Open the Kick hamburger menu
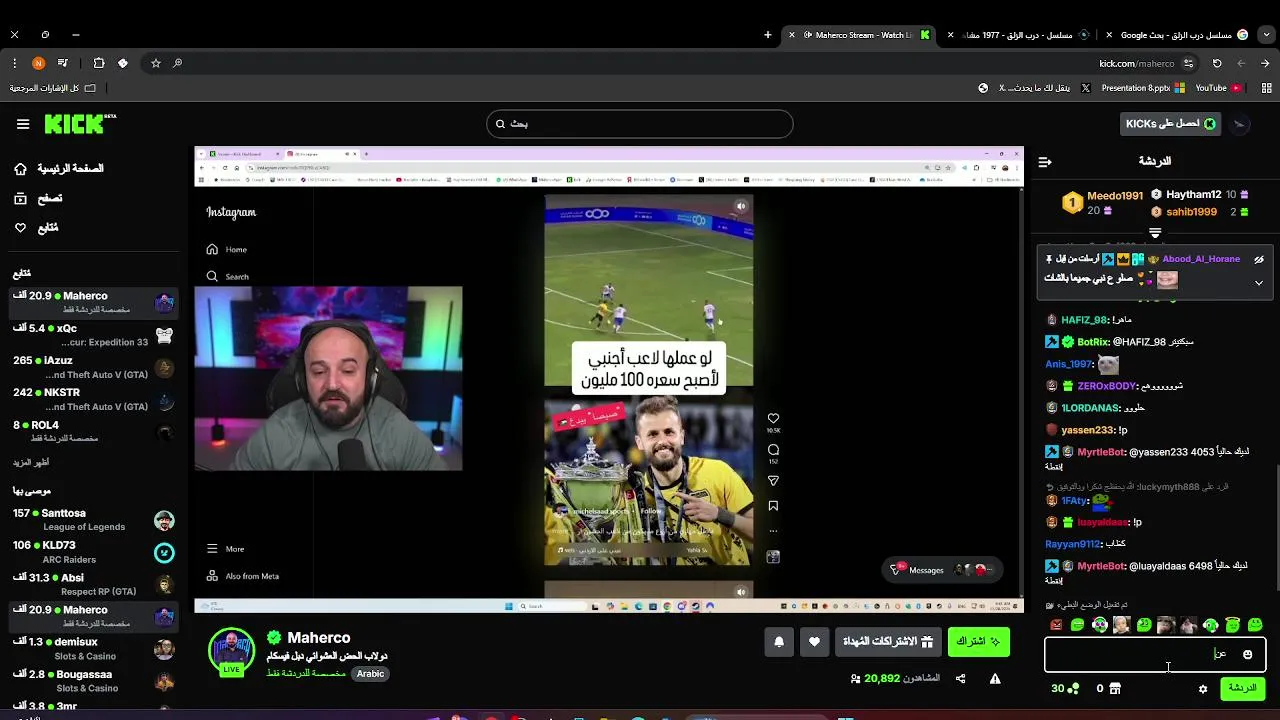This screenshot has height=720, width=1280. (x=23, y=124)
